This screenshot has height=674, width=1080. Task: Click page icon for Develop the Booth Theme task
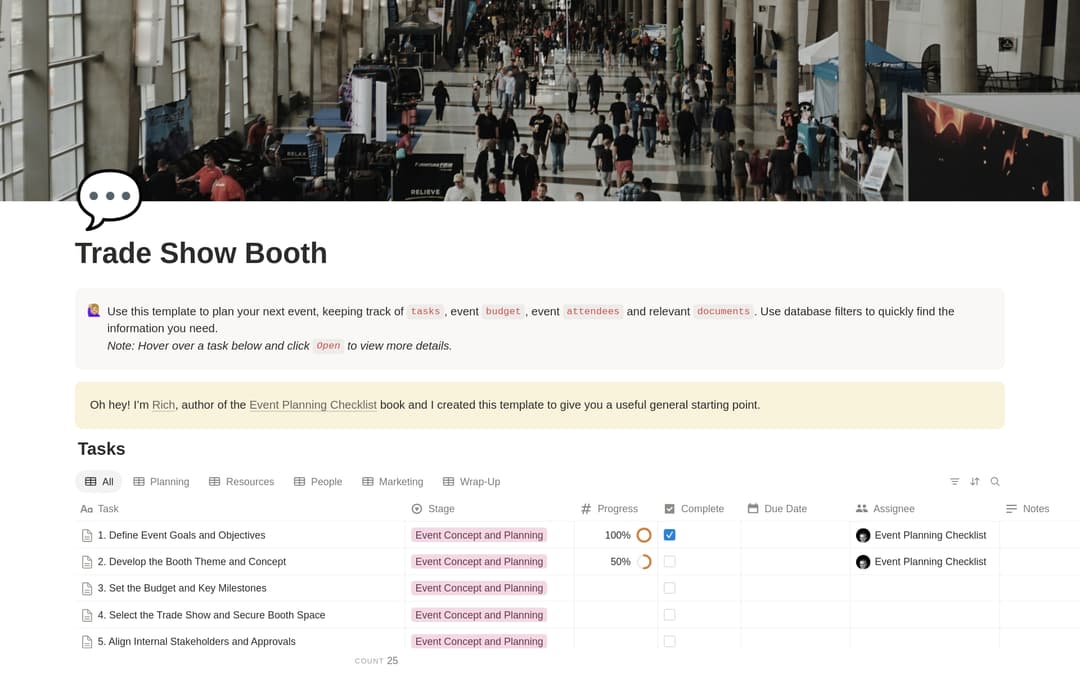click(87, 562)
